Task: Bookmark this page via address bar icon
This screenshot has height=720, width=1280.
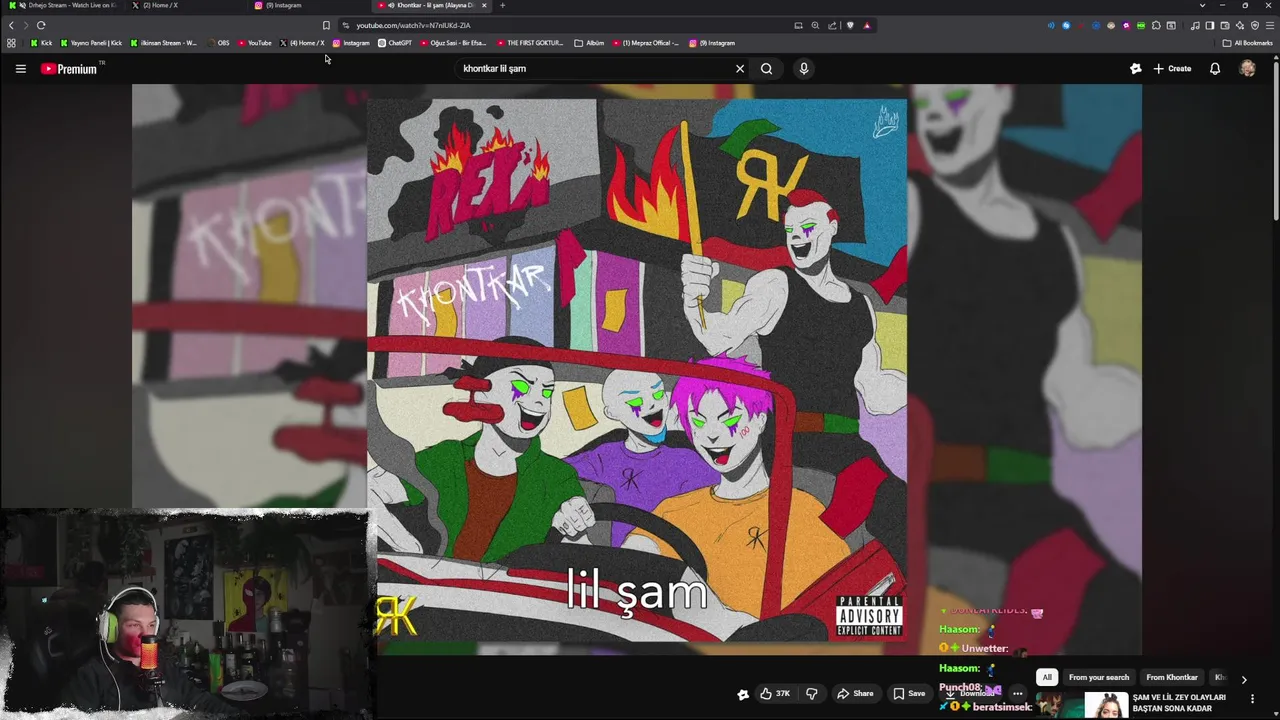Action: [x=326, y=25]
